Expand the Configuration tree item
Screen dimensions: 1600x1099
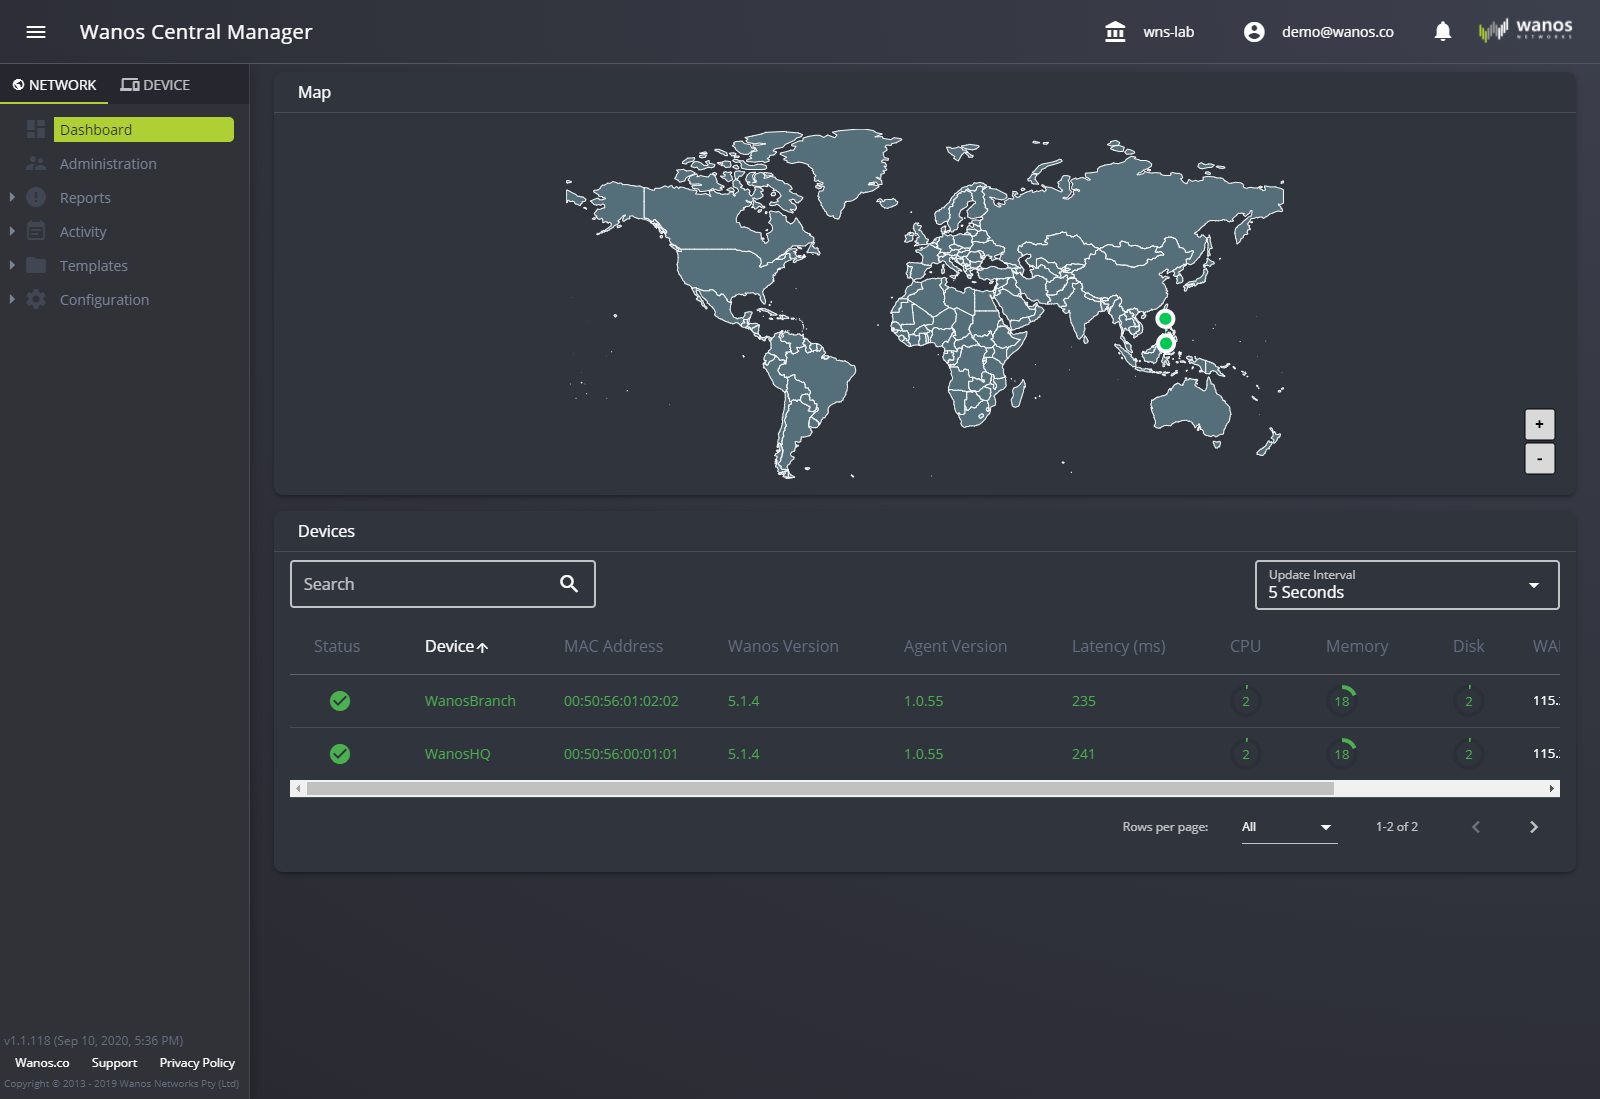12,299
